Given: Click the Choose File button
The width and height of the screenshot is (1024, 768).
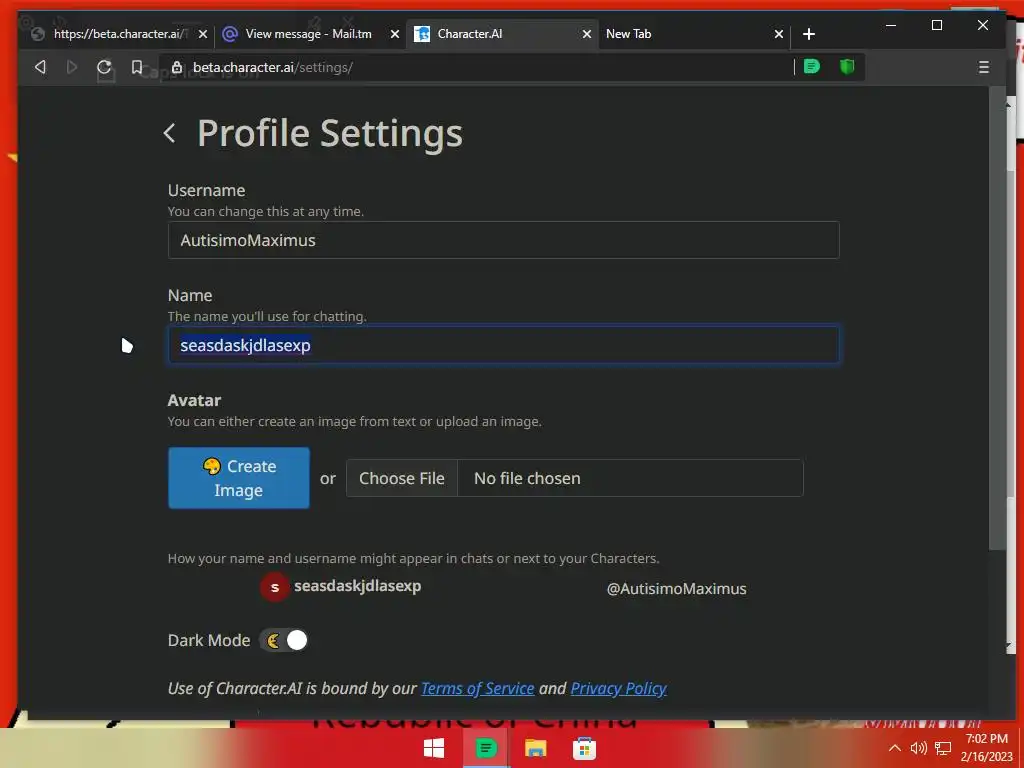Looking at the screenshot, I should 402,478.
